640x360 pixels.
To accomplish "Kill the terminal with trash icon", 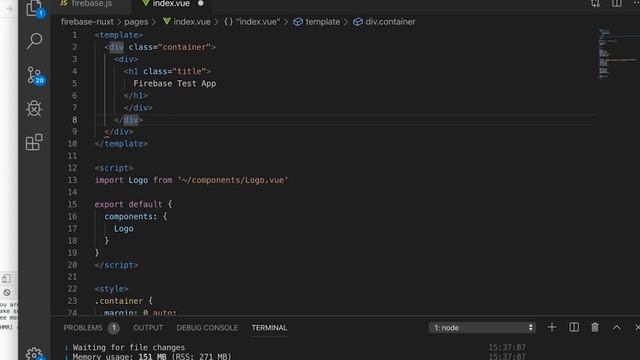I will pos(595,327).
